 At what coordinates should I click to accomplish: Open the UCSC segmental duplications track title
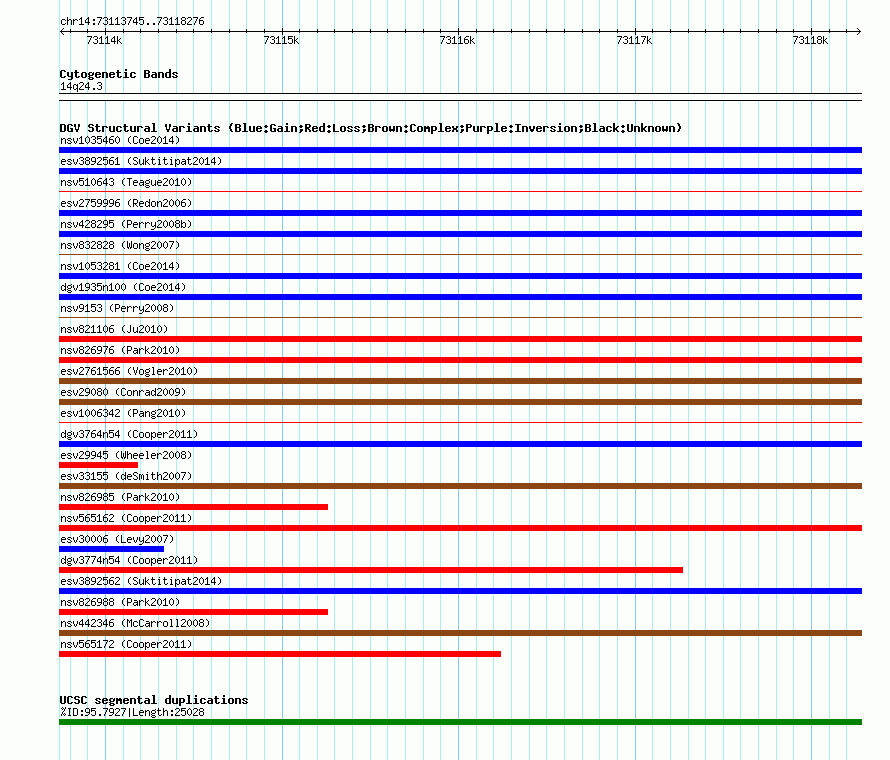(x=154, y=700)
